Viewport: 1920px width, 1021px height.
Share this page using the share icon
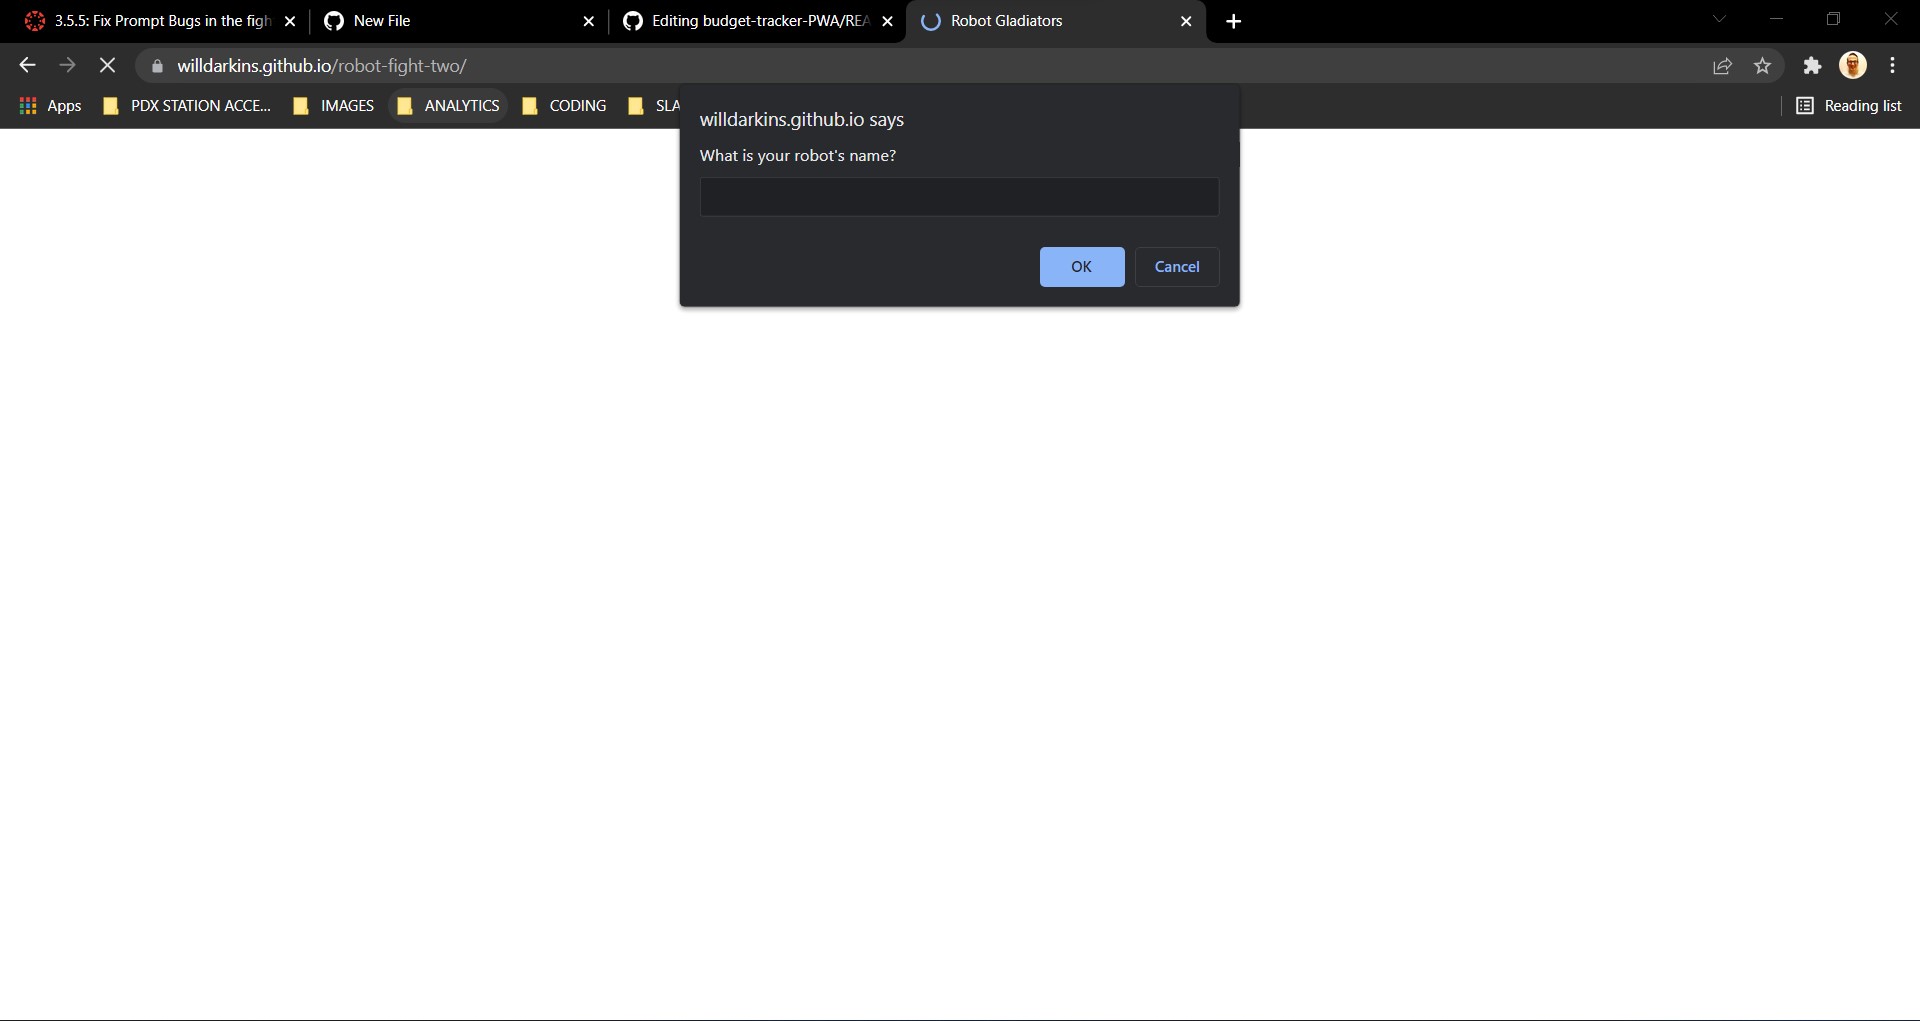tap(1722, 66)
